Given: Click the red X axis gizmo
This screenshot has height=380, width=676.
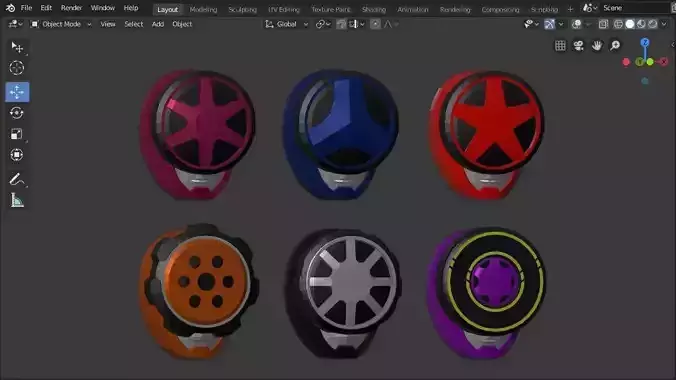Looking at the screenshot, I should (664, 62).
